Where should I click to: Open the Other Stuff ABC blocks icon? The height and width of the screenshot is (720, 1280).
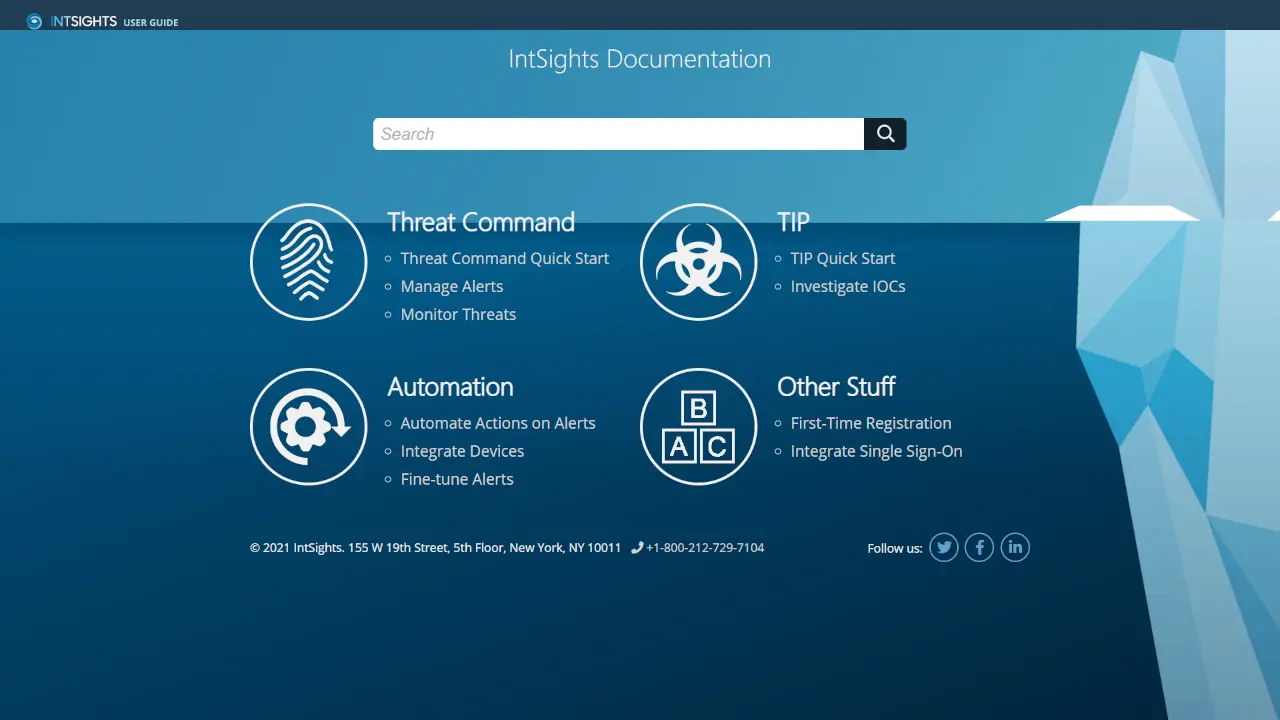point(698,427)
